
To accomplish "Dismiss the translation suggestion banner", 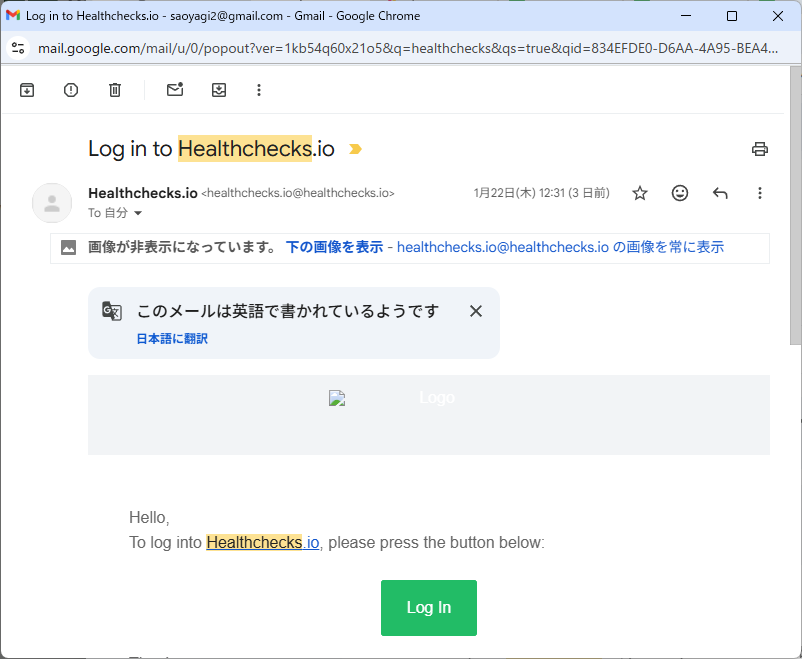I will click(x=476, y=311).
